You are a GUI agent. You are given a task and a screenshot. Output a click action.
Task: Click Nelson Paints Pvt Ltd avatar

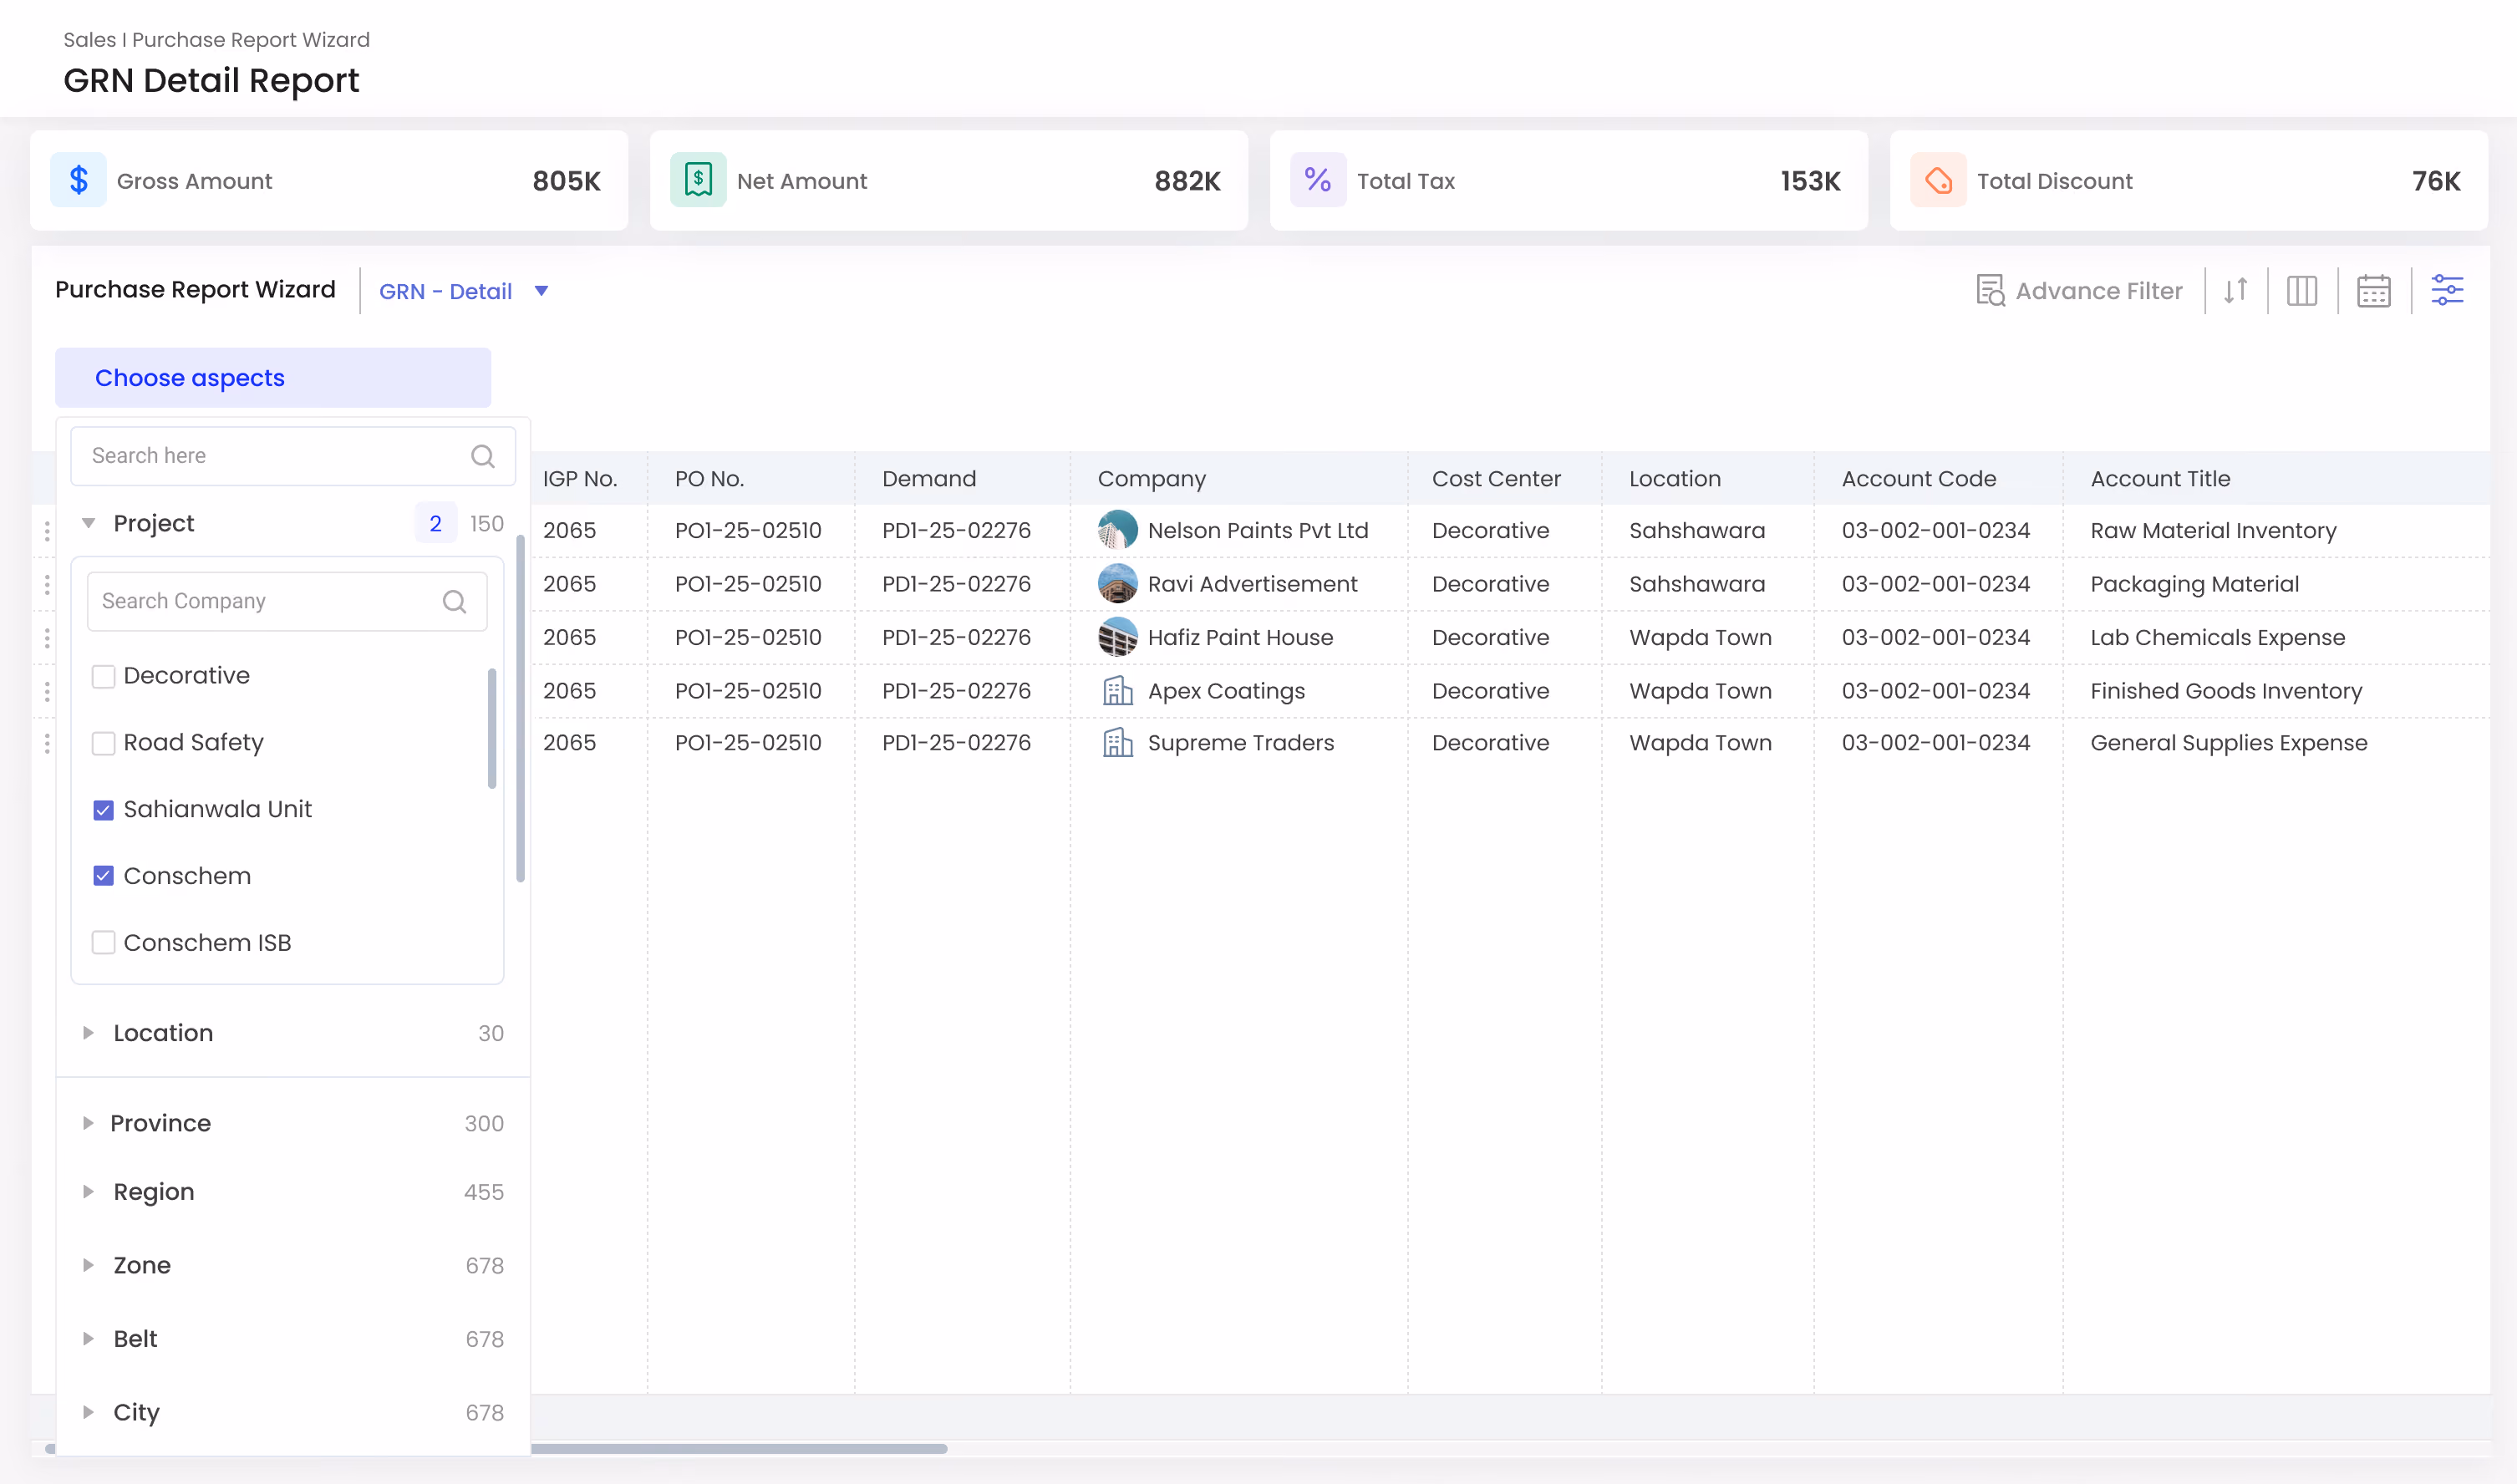(1117, 530)
